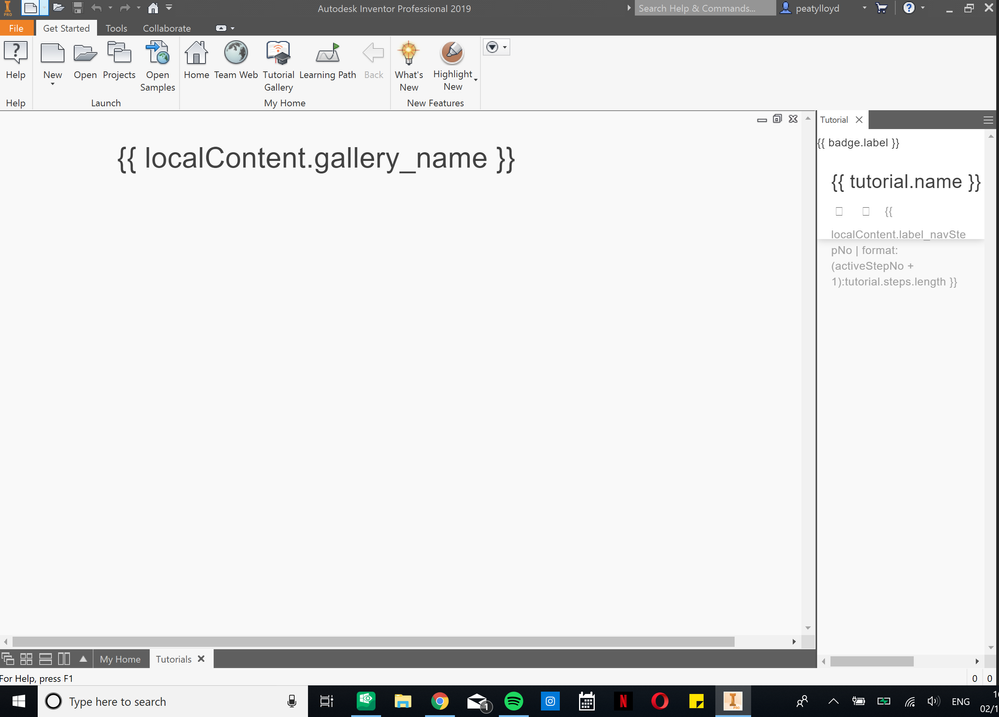Select the Tutorial panel tab
This screenshot has width=999, height=717.
pos(834,120)
